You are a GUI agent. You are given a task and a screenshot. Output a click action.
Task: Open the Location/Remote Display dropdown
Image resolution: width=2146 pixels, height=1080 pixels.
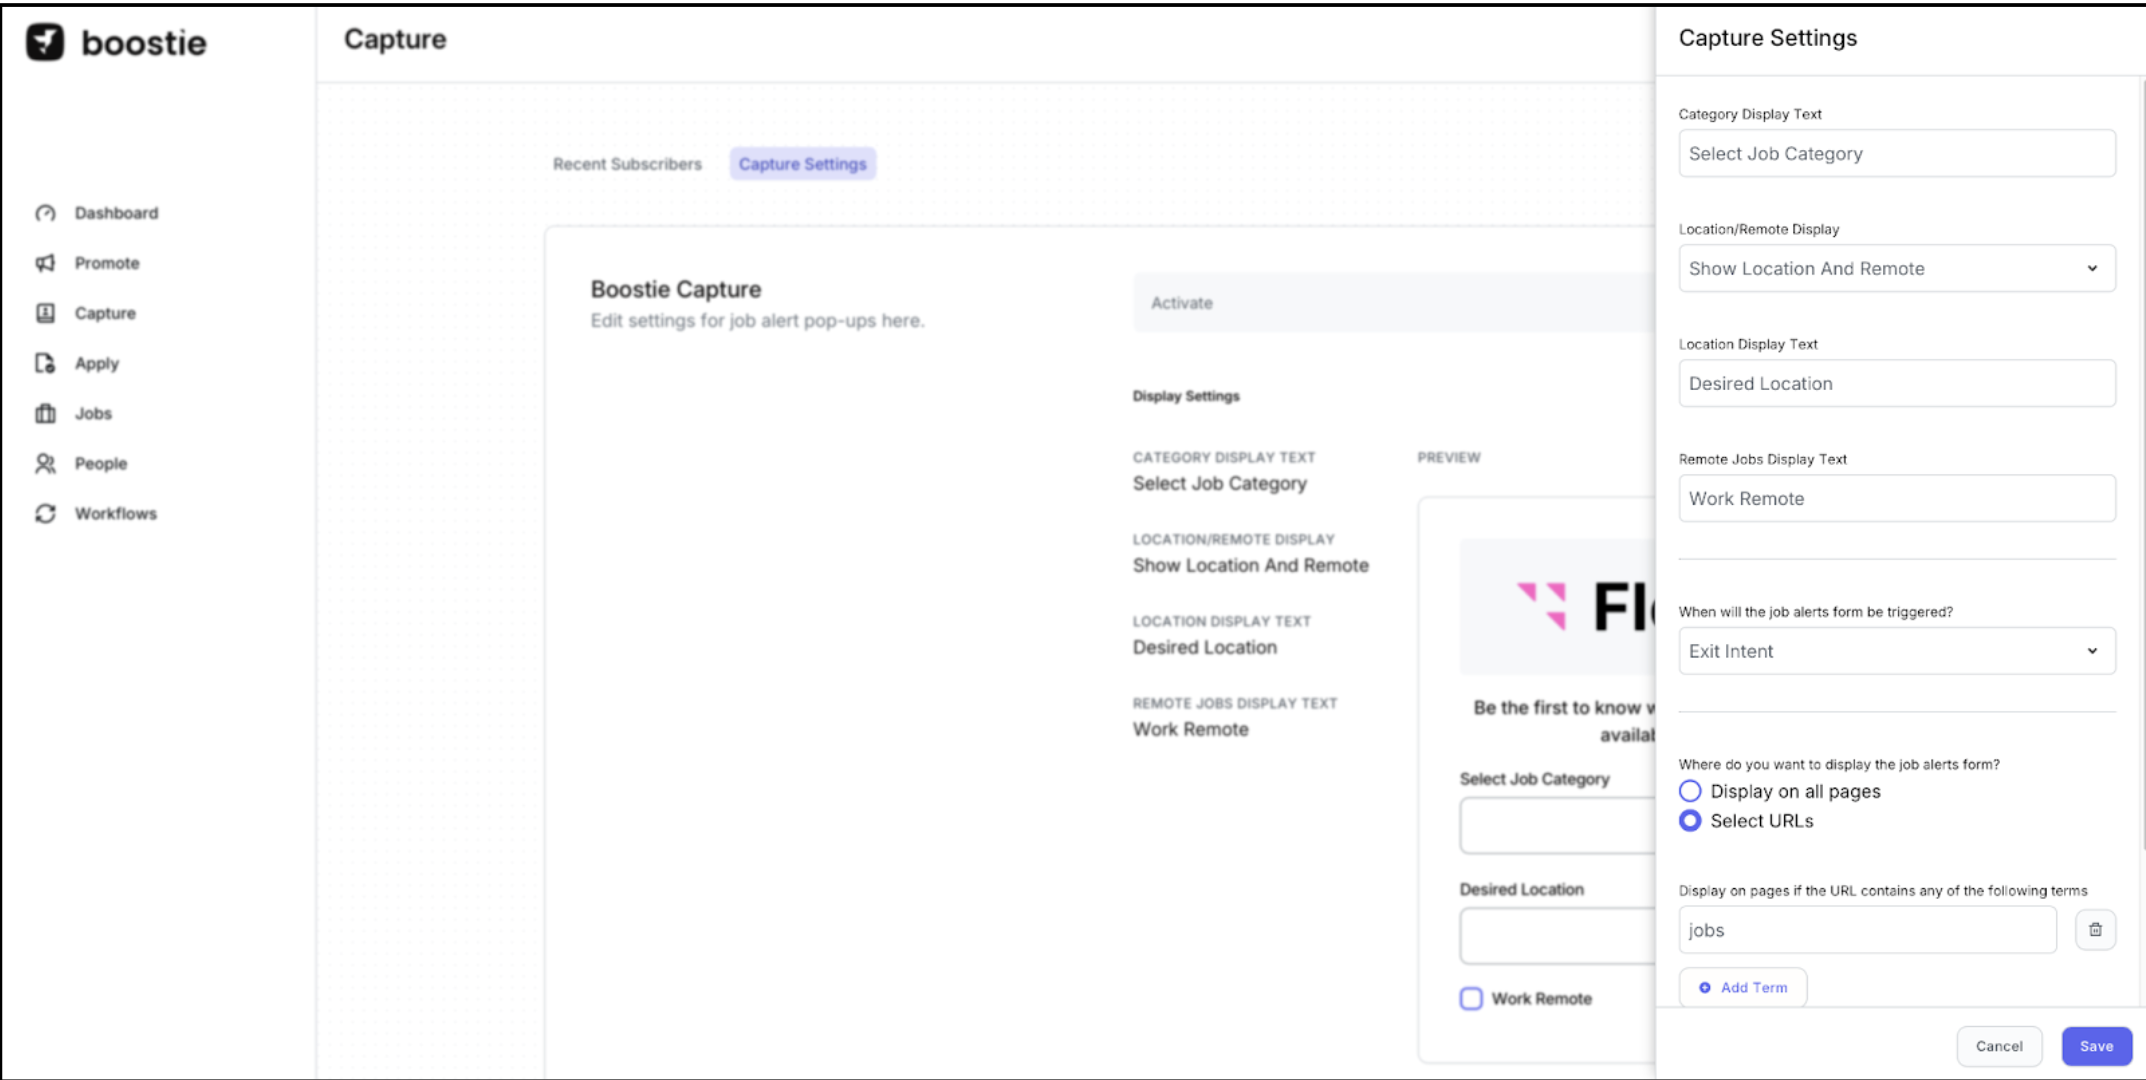(1896, 268)
